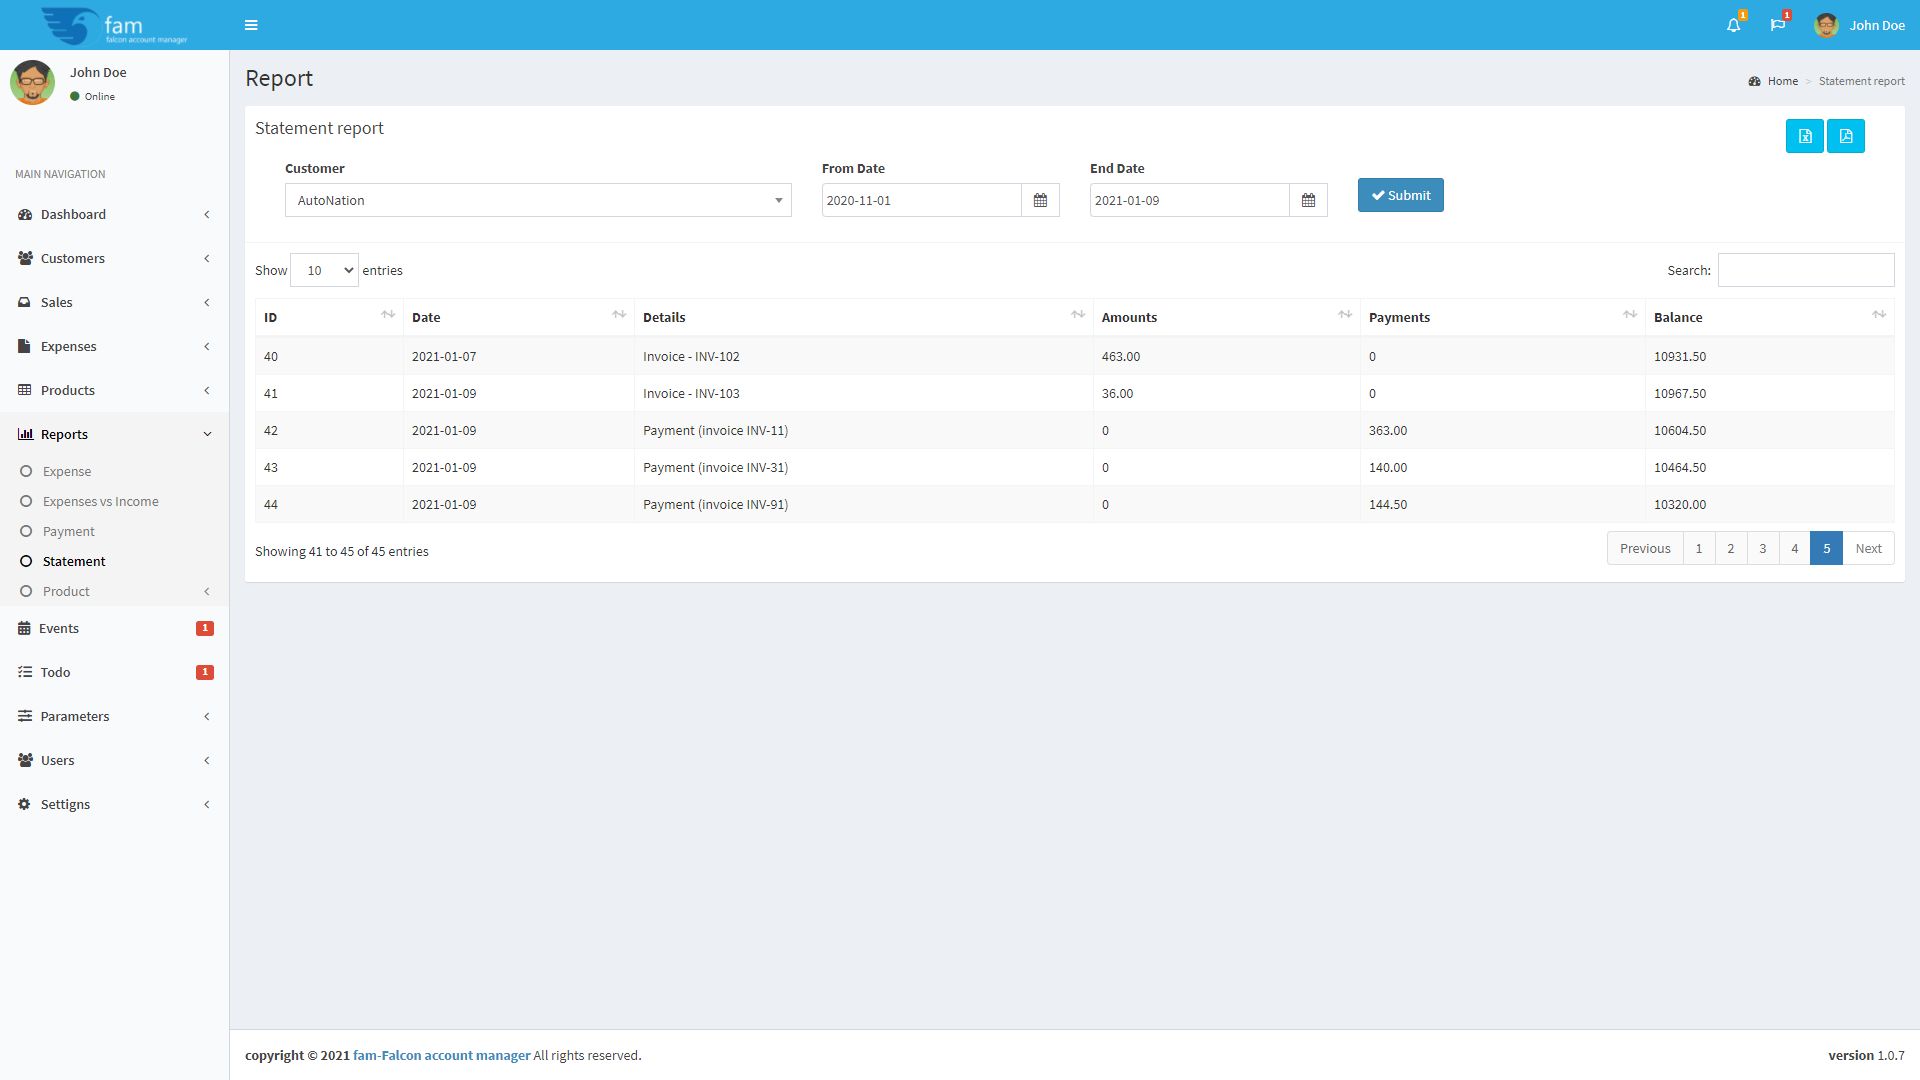Select the Expense report option
This screenshot has height=1080, width=1920.
tap(67, 471)
